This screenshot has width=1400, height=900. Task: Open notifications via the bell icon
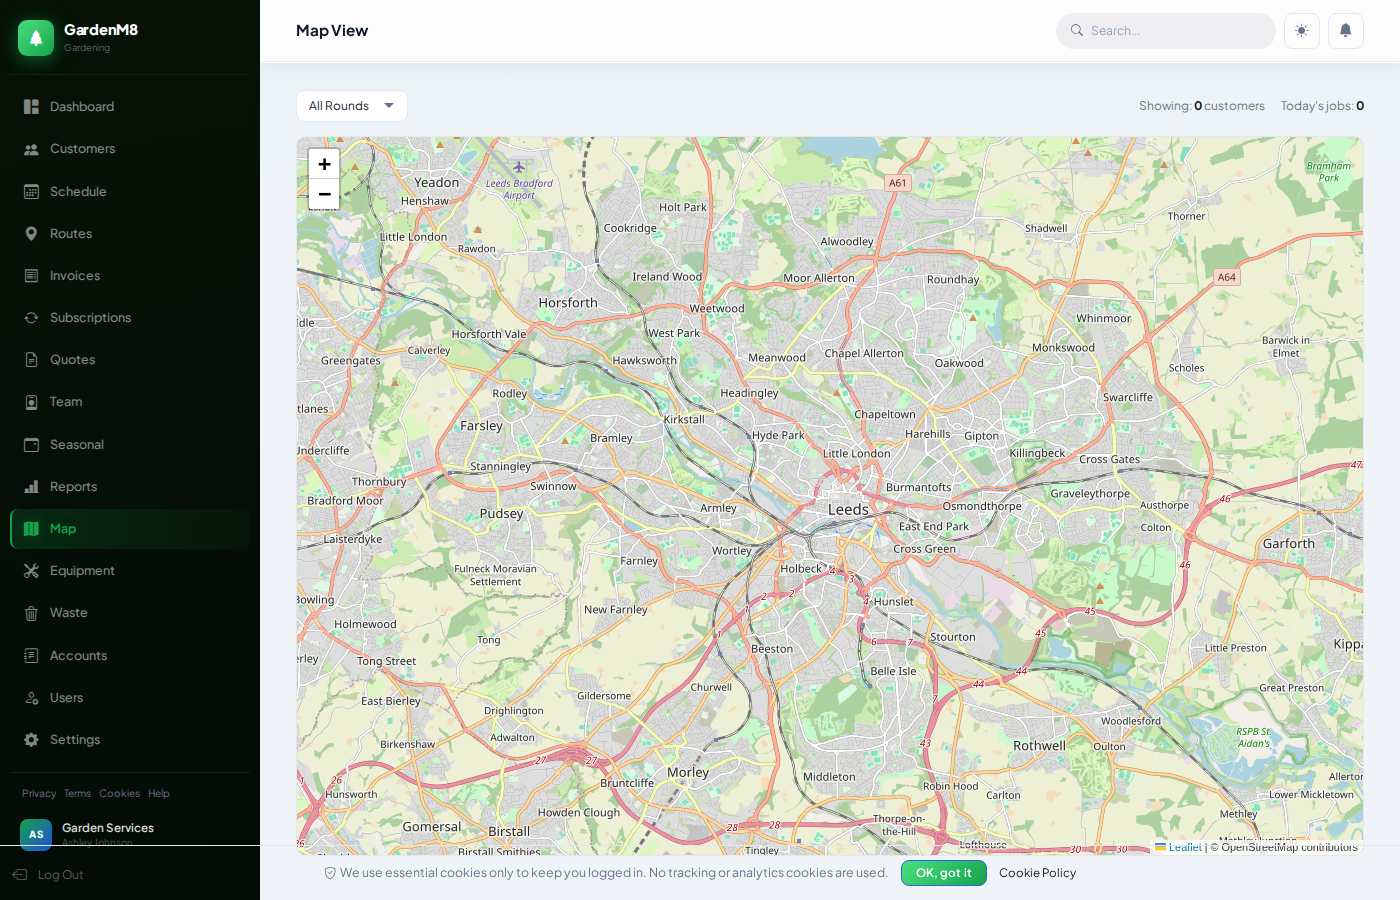point(1345,31)
